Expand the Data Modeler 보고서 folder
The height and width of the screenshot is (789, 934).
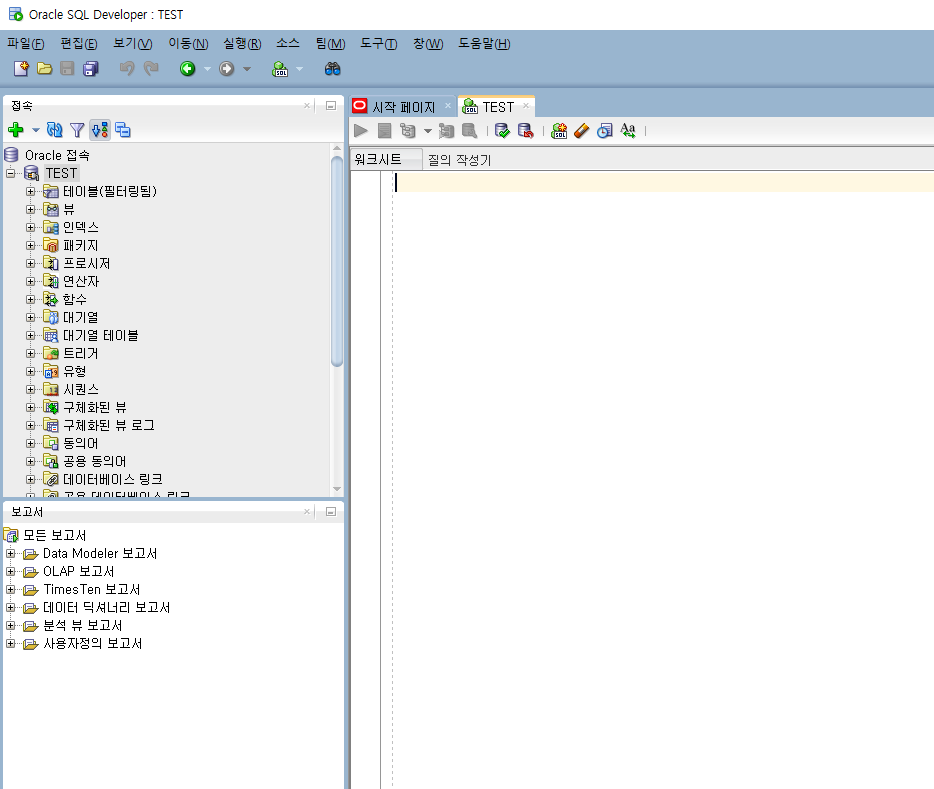(11, 554)
